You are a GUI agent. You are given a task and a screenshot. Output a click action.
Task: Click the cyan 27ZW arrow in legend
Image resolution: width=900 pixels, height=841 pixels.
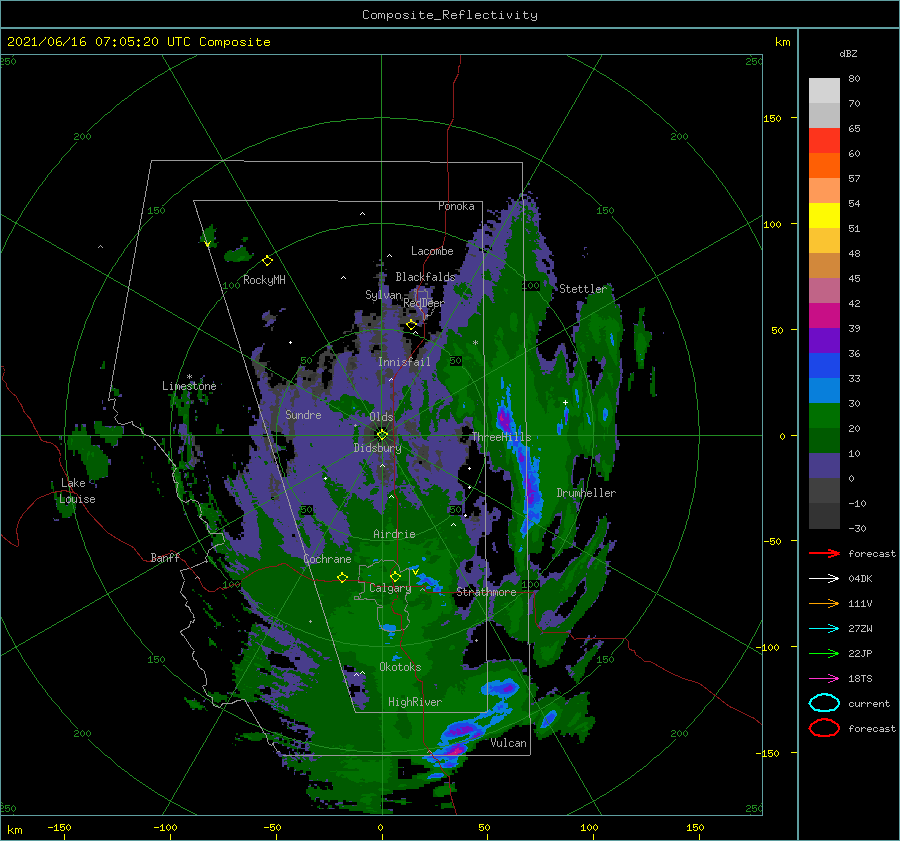tap(824, 628)
